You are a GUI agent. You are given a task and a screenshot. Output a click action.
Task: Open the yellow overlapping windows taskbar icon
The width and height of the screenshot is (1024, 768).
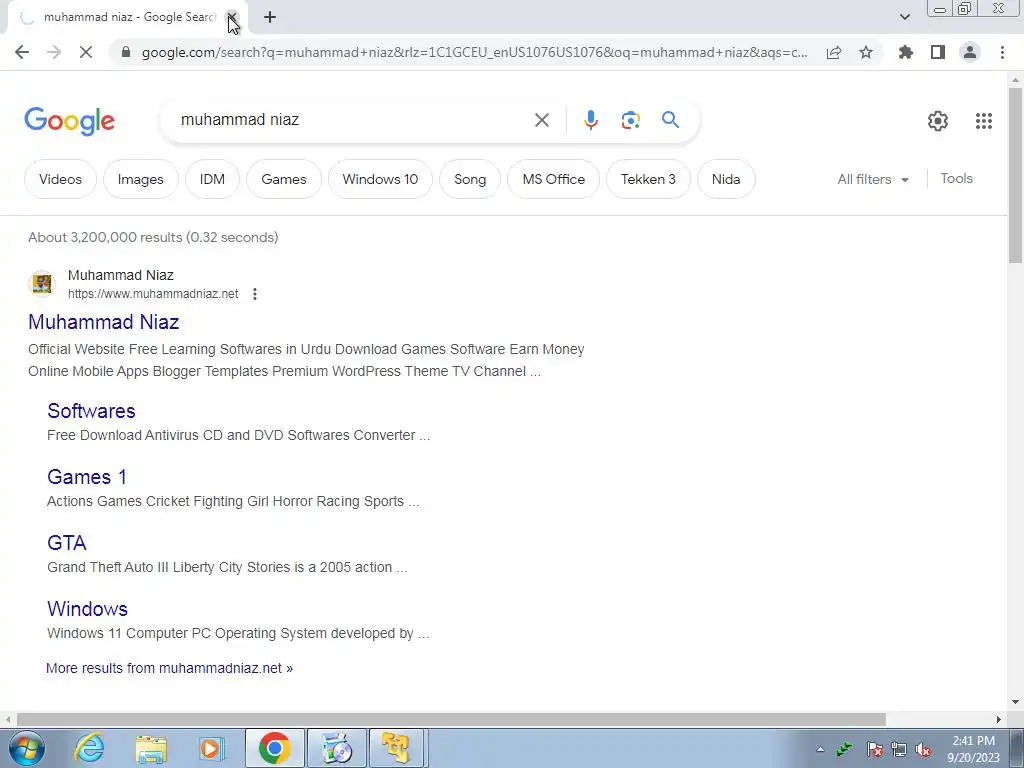point(397,748)
